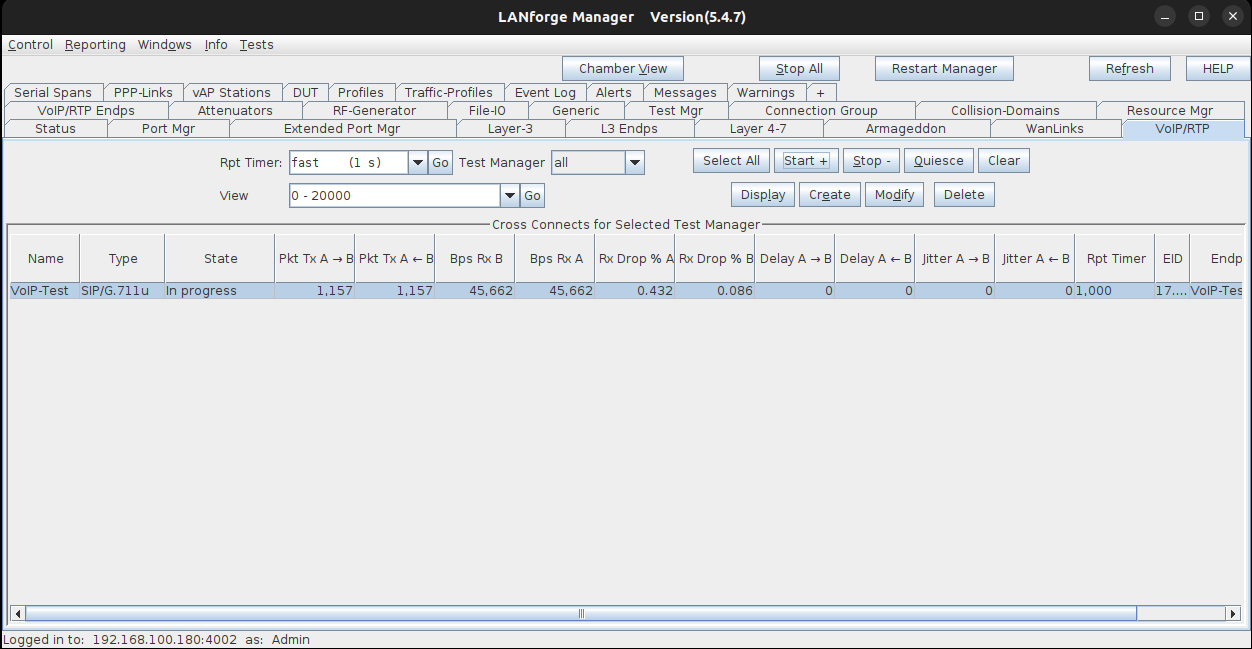
Task: Click the Stop All button
Action: [x=799, y=69]
